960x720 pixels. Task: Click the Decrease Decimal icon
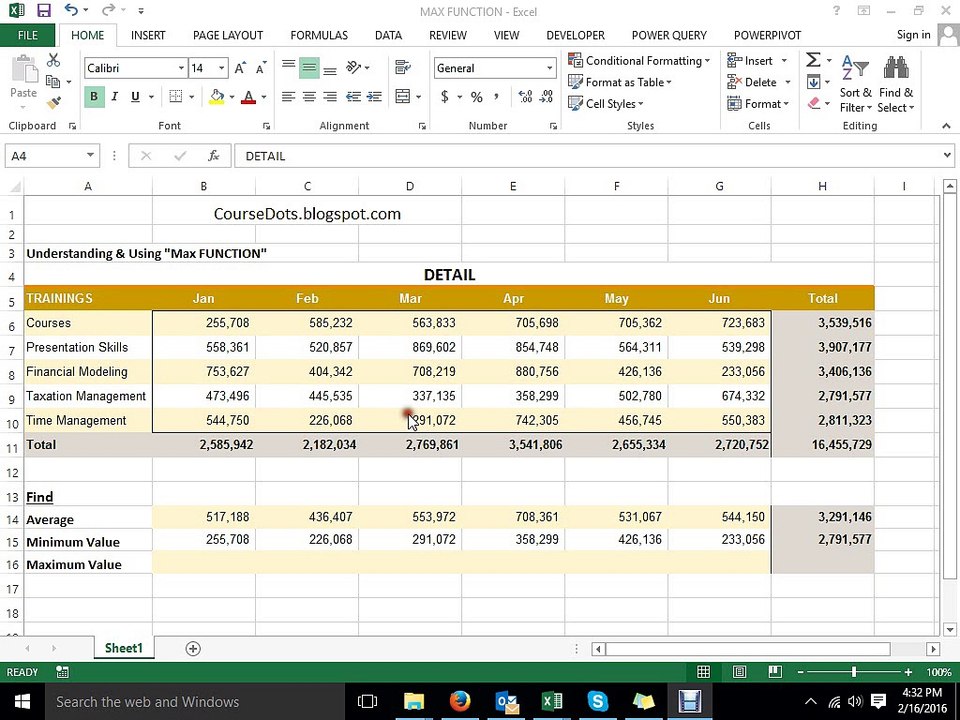click(x=546, y=97)
